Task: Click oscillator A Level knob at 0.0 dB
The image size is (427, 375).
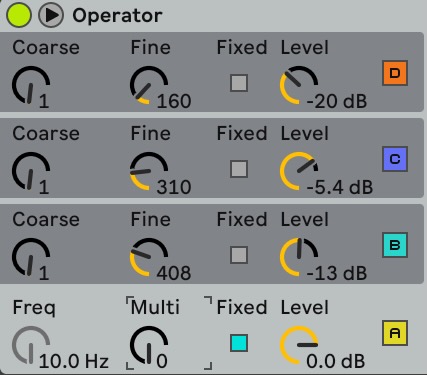Action: point(299,345)
